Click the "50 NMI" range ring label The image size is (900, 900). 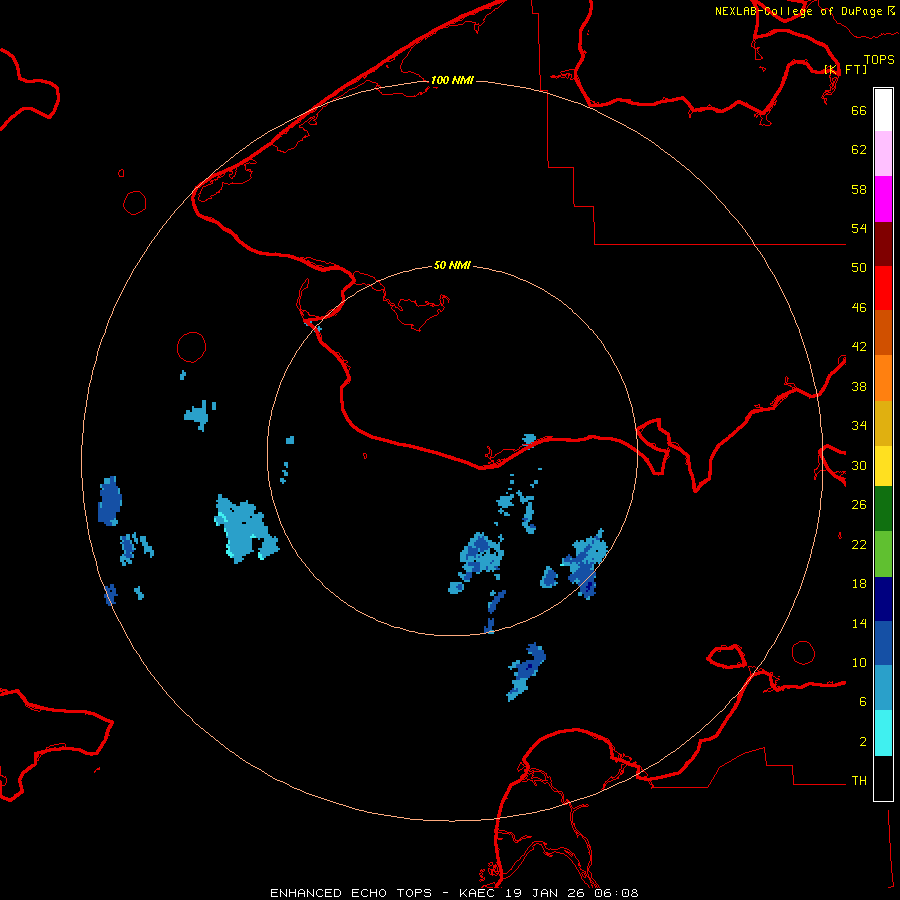tap(452, 265)
